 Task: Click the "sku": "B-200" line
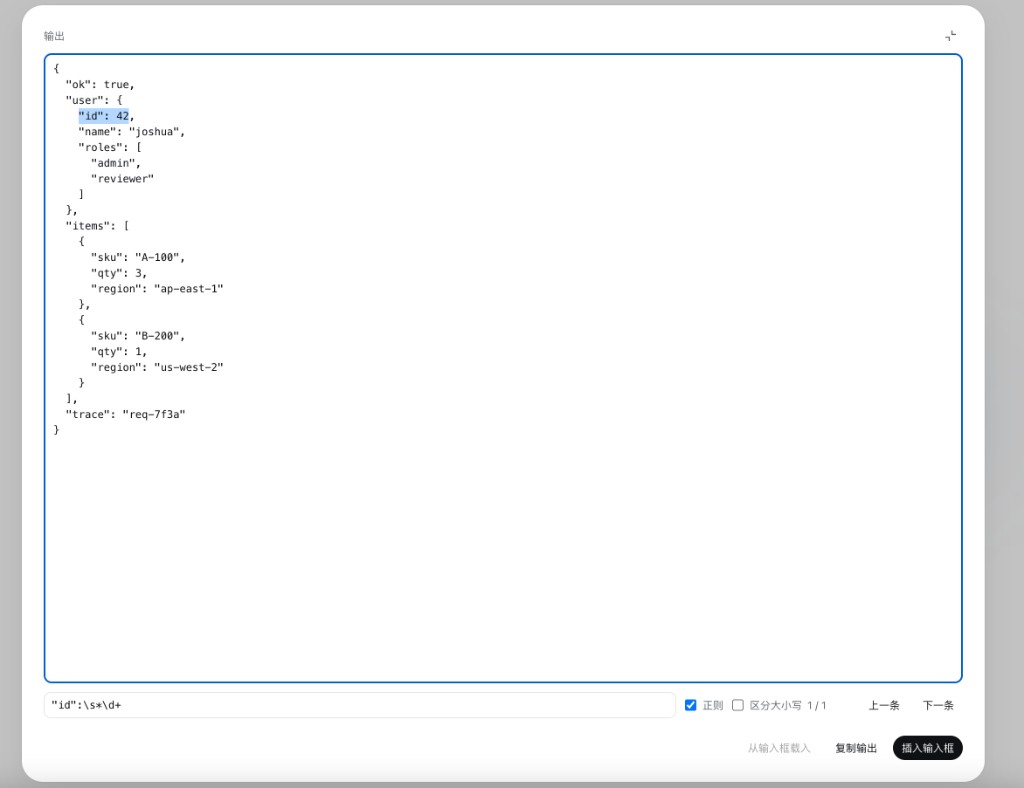[138, 336]
